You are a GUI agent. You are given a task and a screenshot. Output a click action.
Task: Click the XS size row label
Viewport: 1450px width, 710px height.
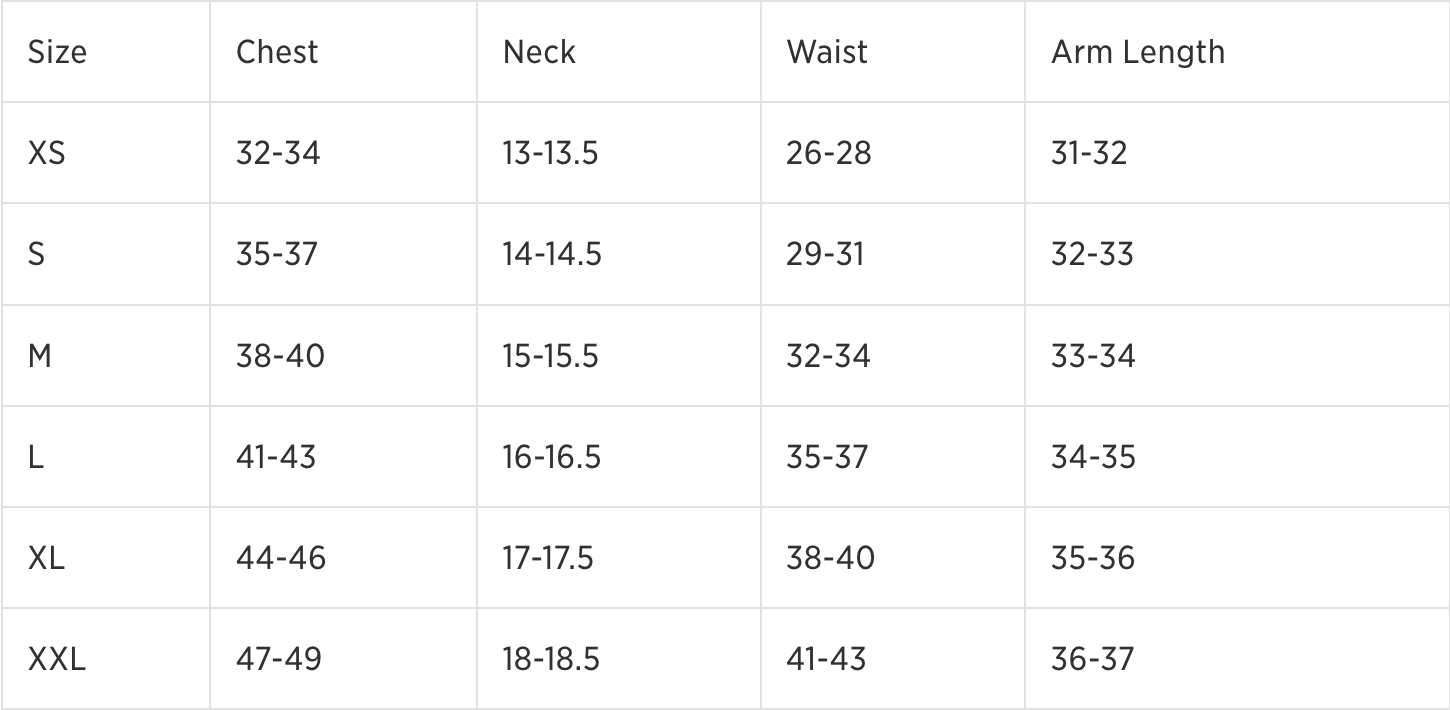click(46, 153)
